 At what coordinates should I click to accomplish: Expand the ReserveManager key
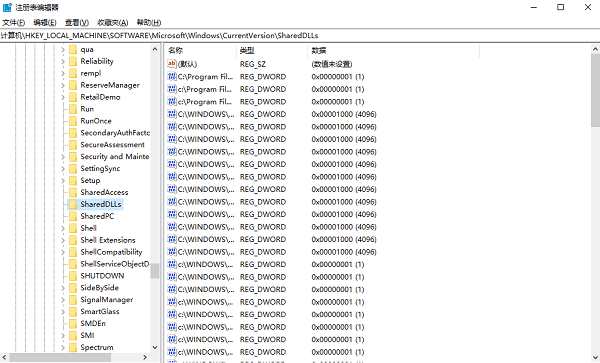(x=63, y=85)
